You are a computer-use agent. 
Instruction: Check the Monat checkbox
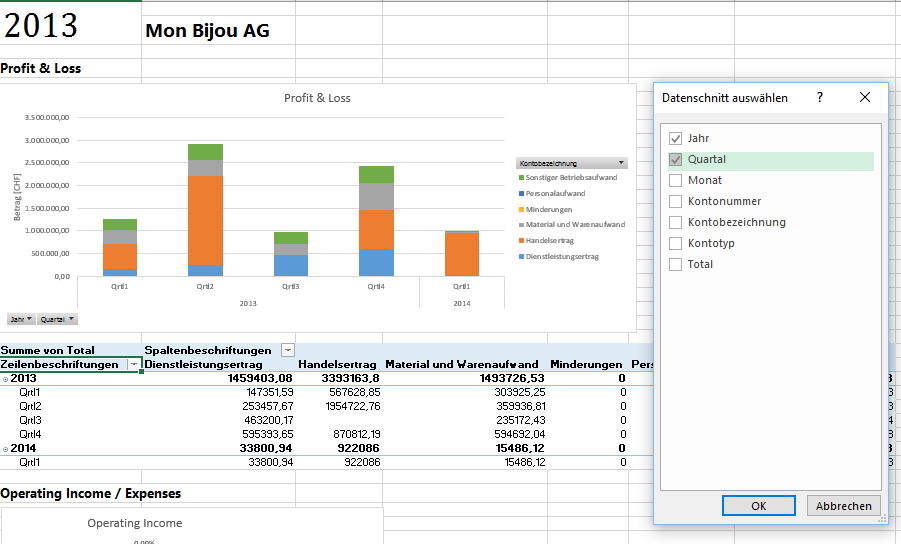(676, 180)
